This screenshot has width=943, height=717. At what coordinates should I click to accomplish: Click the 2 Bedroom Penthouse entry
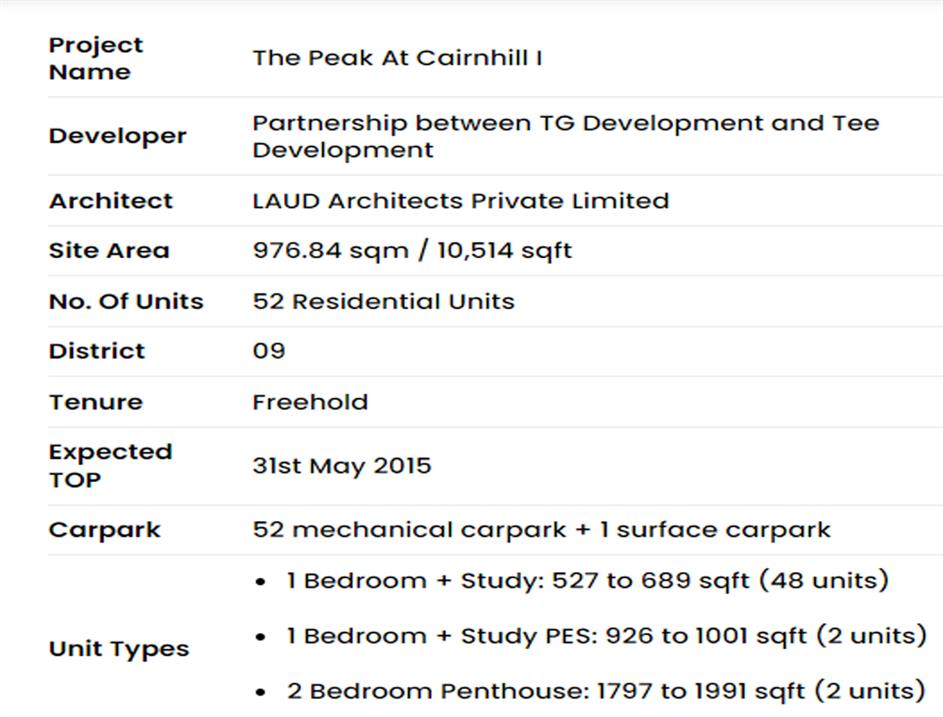[x=605, y=691]
